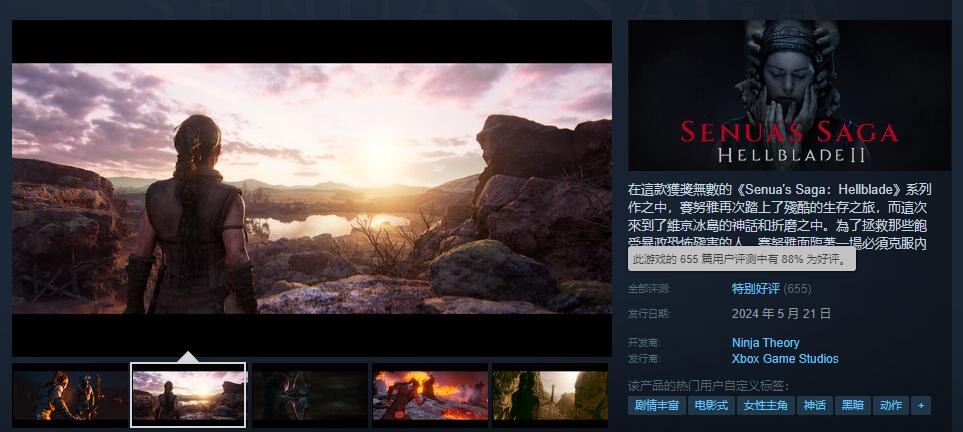Viewport: 963px width, 432px height.
Task: Visit the Xbox Game Studios publisher page
Action: (x=785, y=359)
